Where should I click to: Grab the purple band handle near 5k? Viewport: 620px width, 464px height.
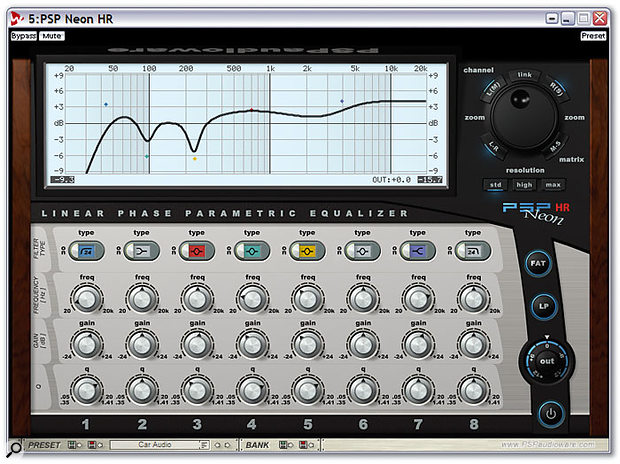342,101
